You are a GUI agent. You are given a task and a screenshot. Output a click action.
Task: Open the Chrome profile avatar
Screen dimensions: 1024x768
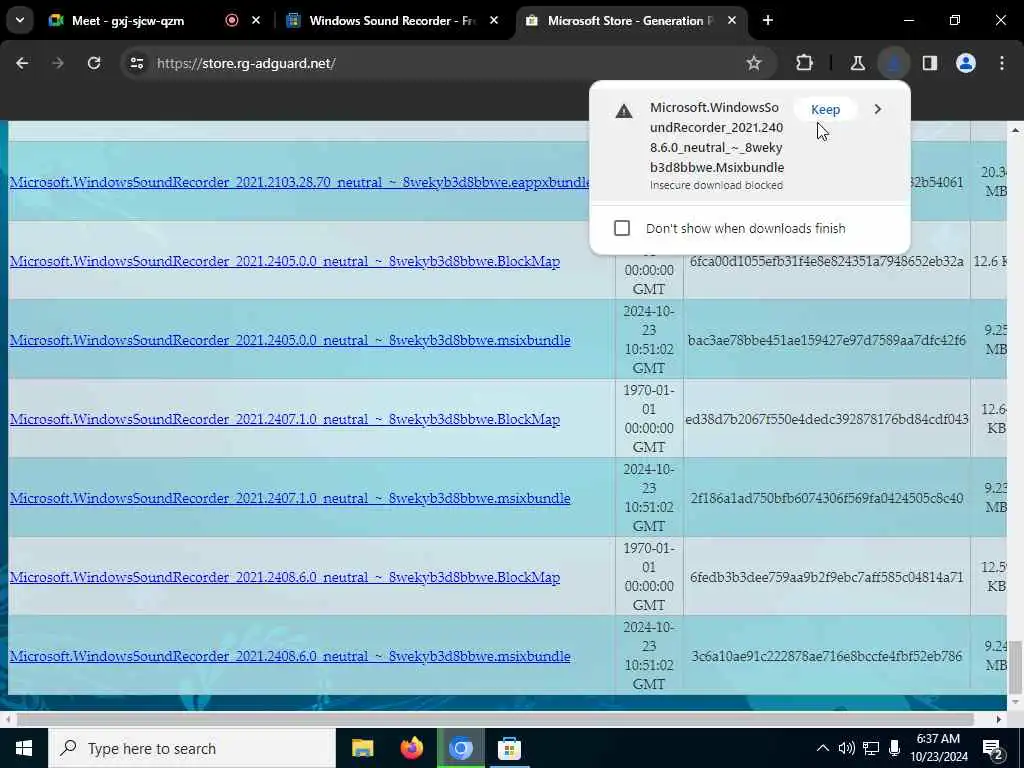pyautogui.click(x=966, y=63)
